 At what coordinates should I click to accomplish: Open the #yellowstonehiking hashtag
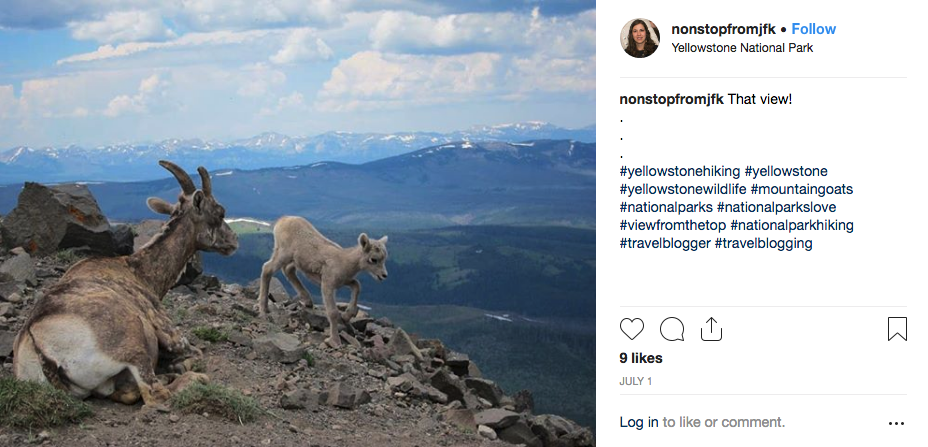click(x=680, y=171)
